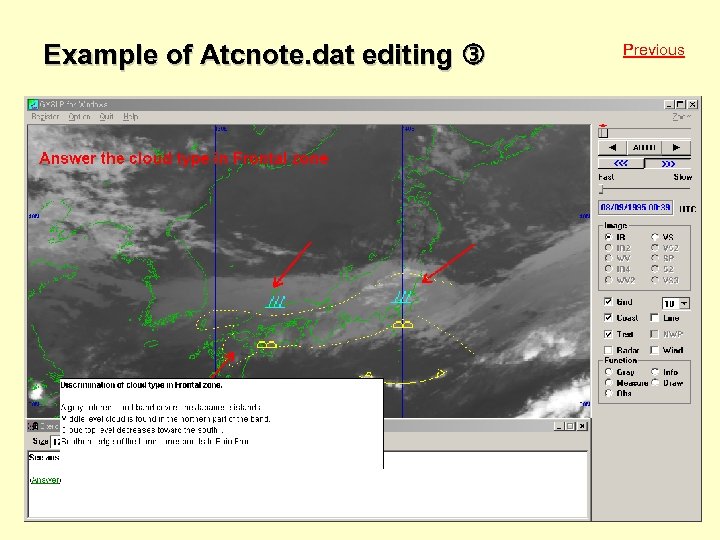Step back one frame with left arrow

click(612, 147)
